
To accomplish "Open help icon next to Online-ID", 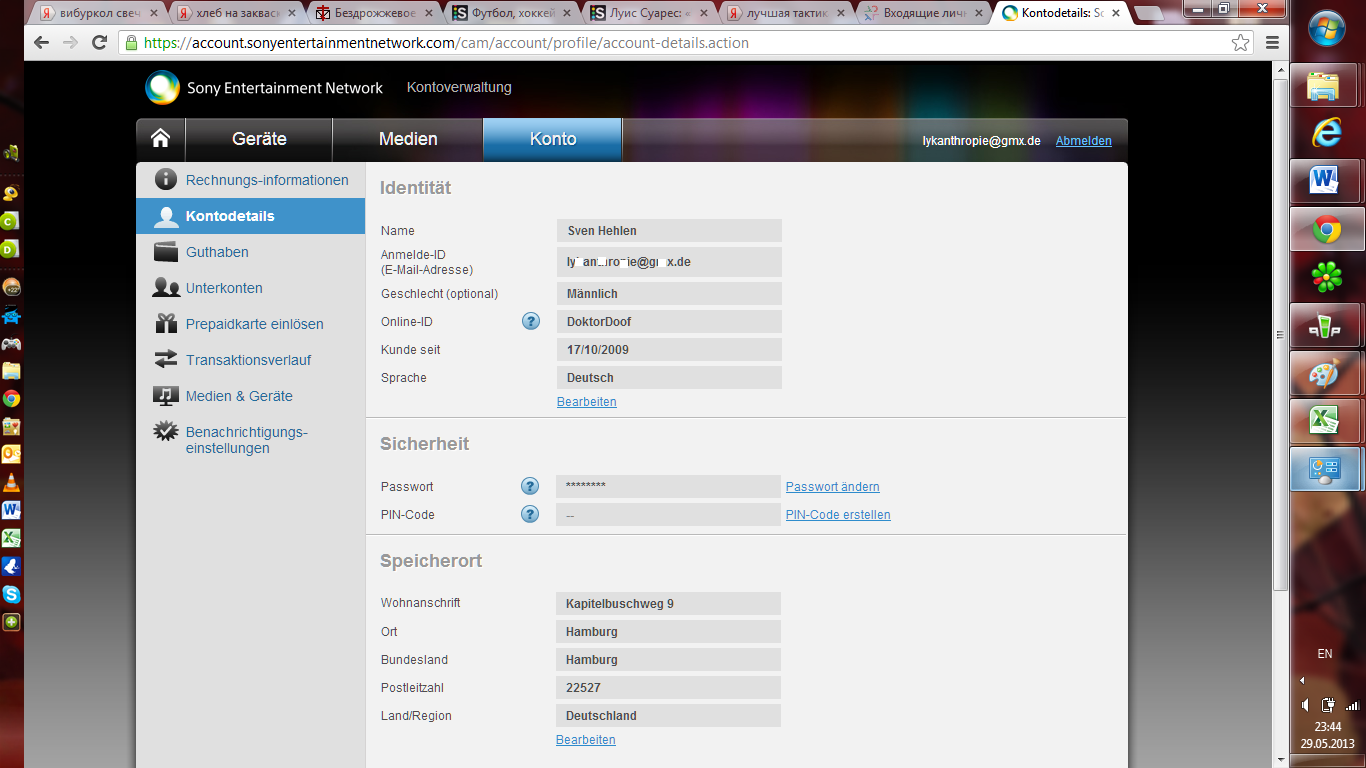I will (x=531, y=322).
